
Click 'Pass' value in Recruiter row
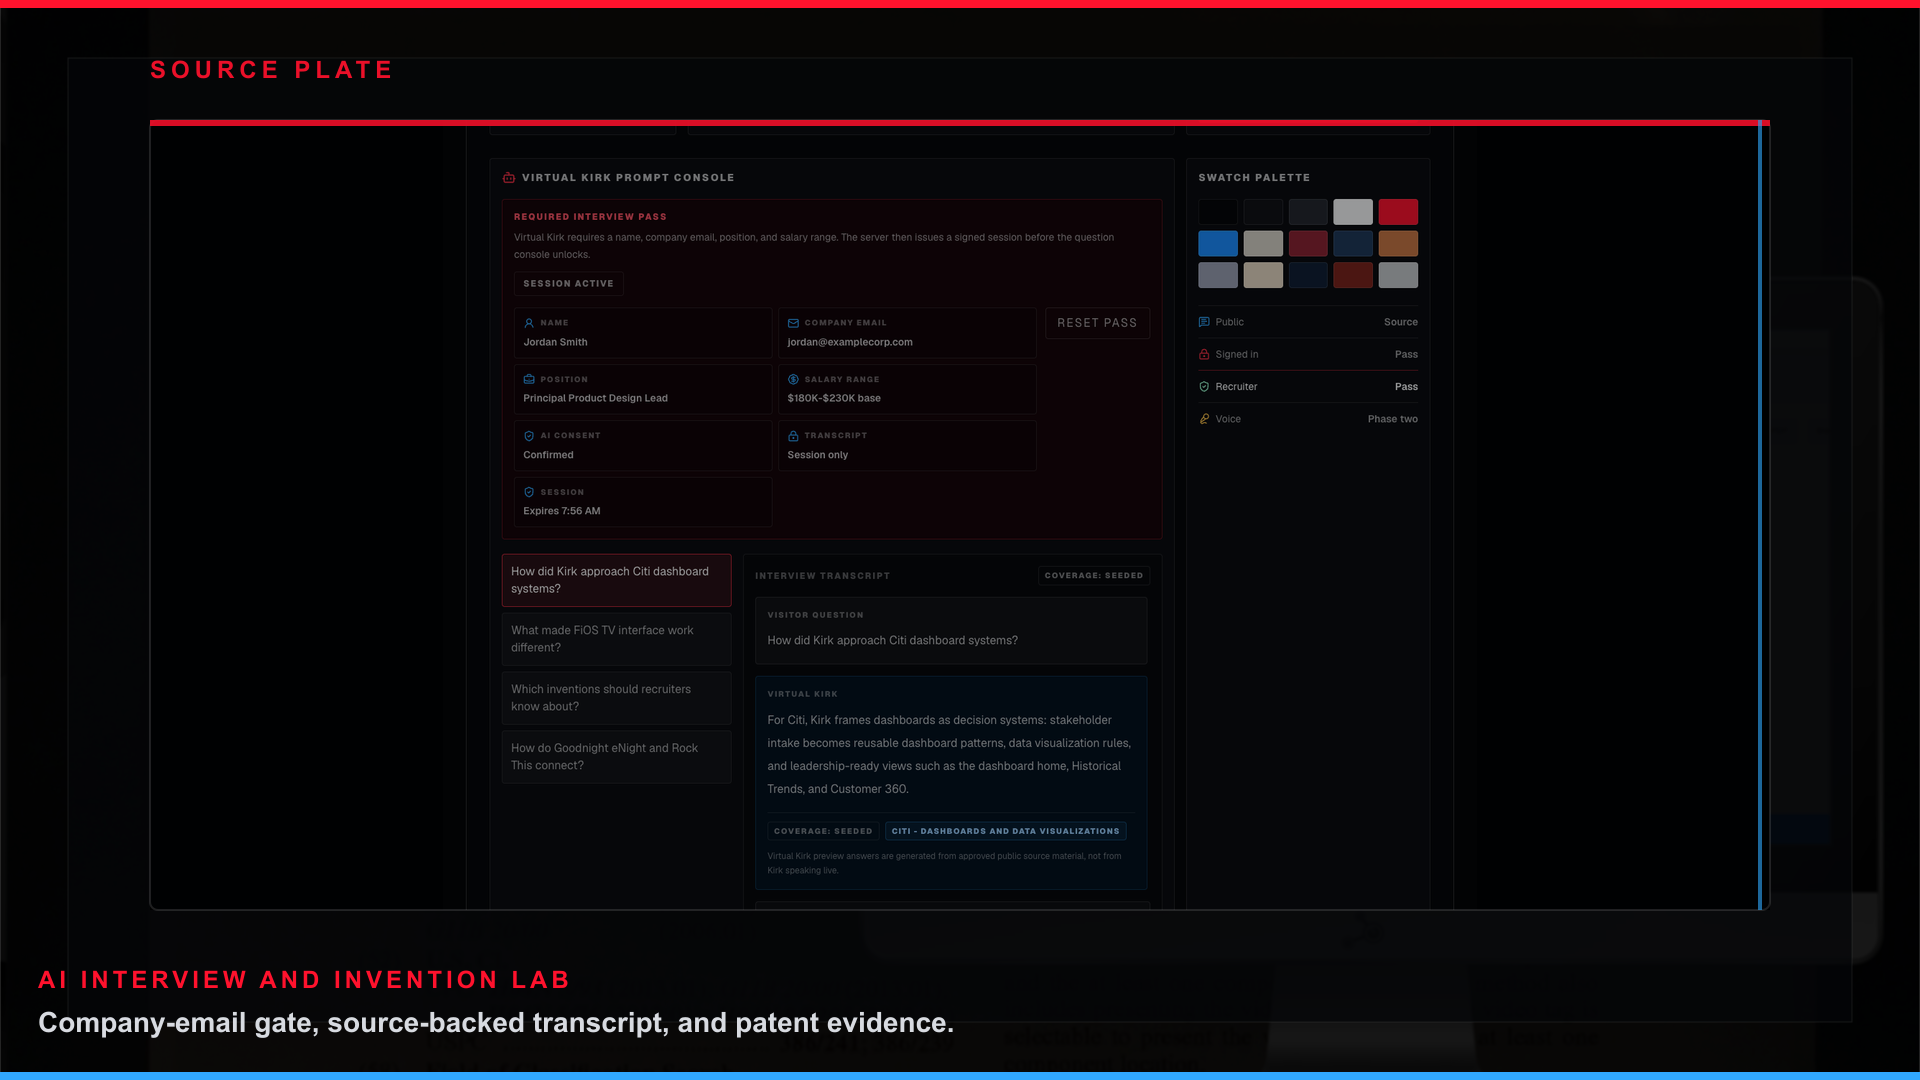[1406, 387]
